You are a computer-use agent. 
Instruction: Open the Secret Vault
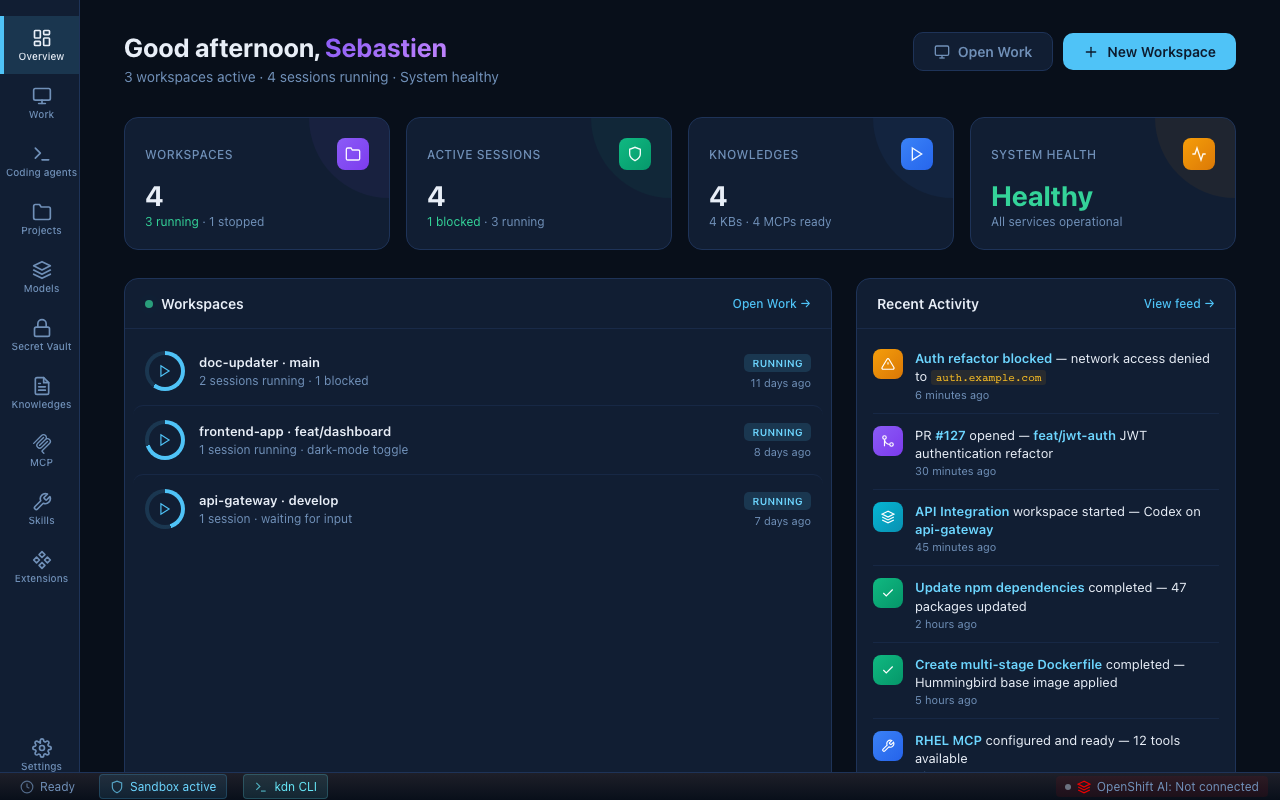41,335
